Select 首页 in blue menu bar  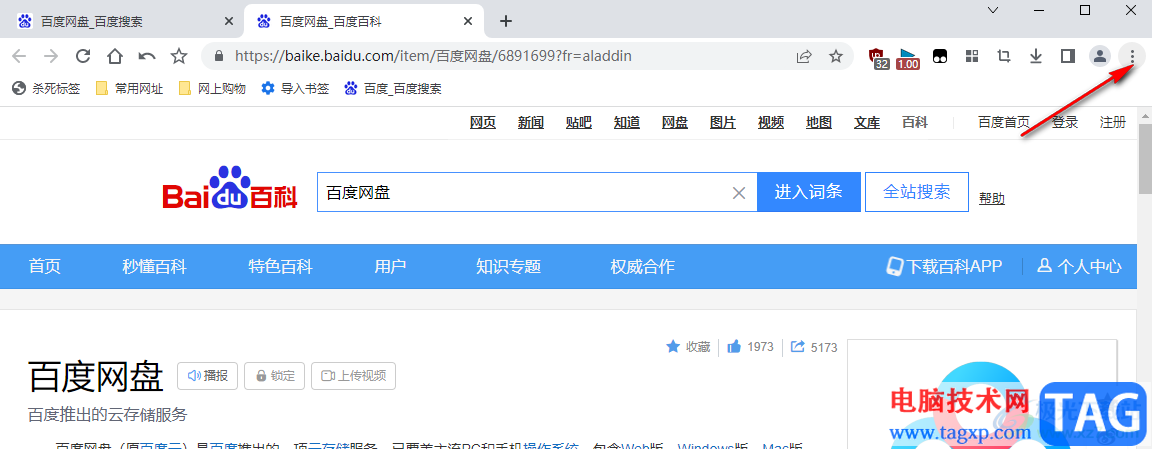point(44,267)
